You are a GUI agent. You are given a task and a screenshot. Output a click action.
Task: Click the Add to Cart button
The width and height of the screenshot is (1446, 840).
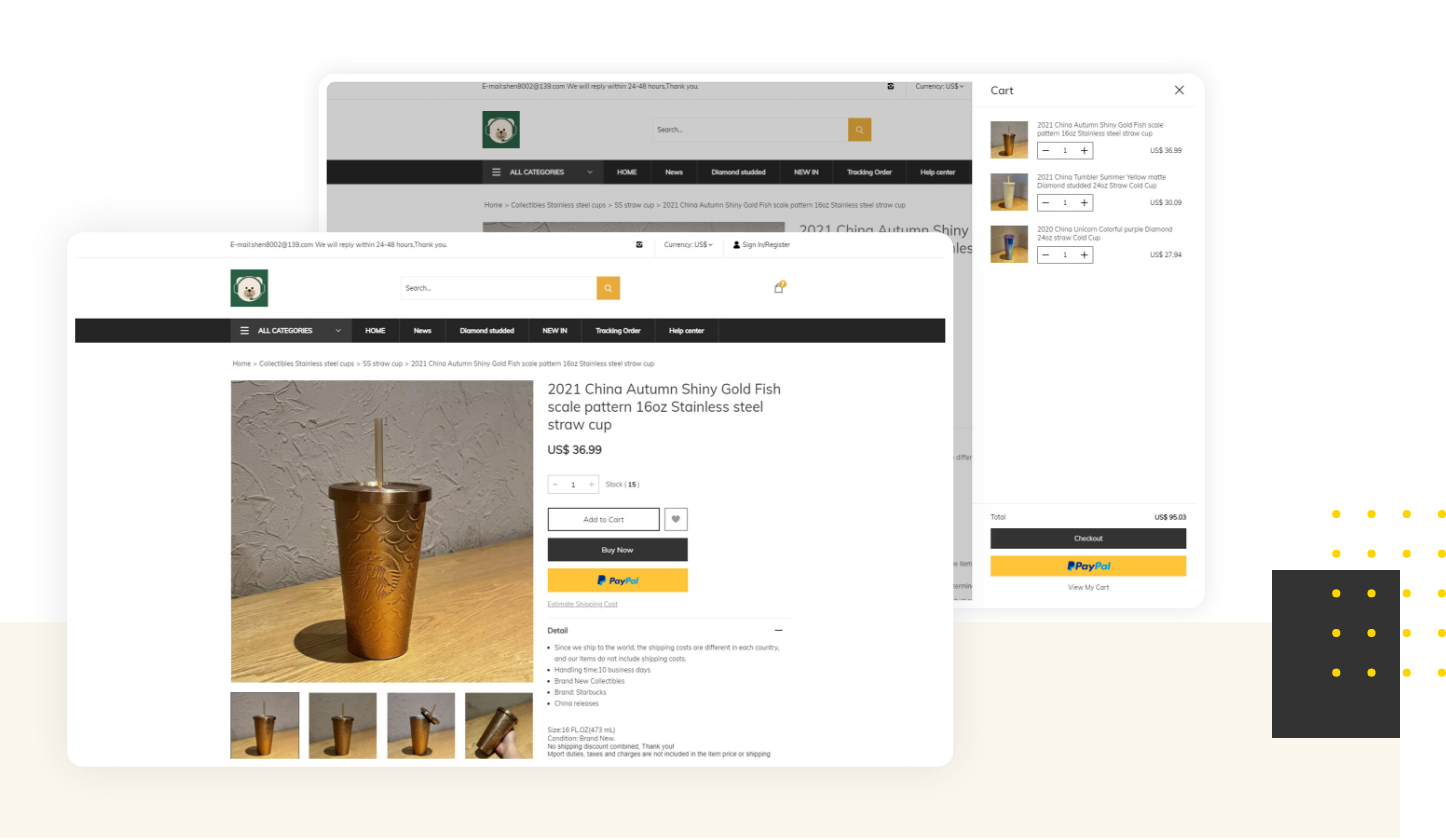(x=603, y=520)
